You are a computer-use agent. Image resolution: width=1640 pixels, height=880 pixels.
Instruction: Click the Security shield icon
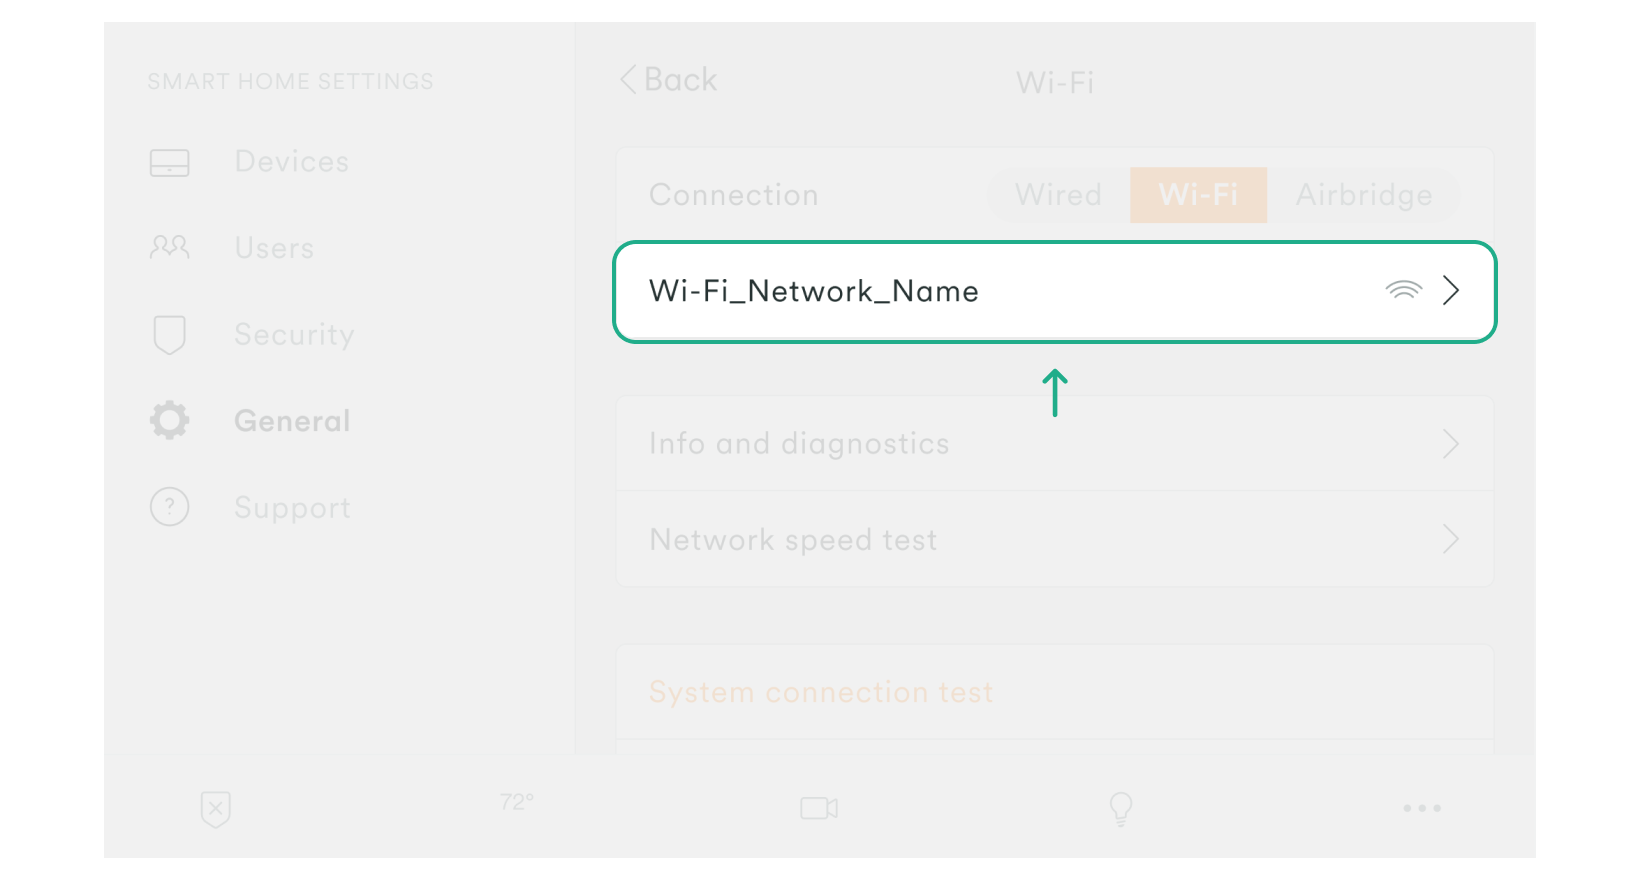point(169,335)
